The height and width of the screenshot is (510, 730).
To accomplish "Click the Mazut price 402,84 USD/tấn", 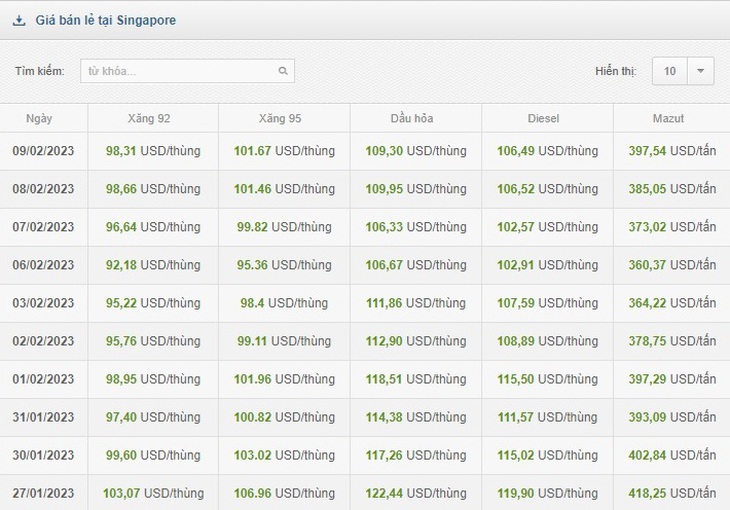I will pyautogui.click(x=672, y=455).
